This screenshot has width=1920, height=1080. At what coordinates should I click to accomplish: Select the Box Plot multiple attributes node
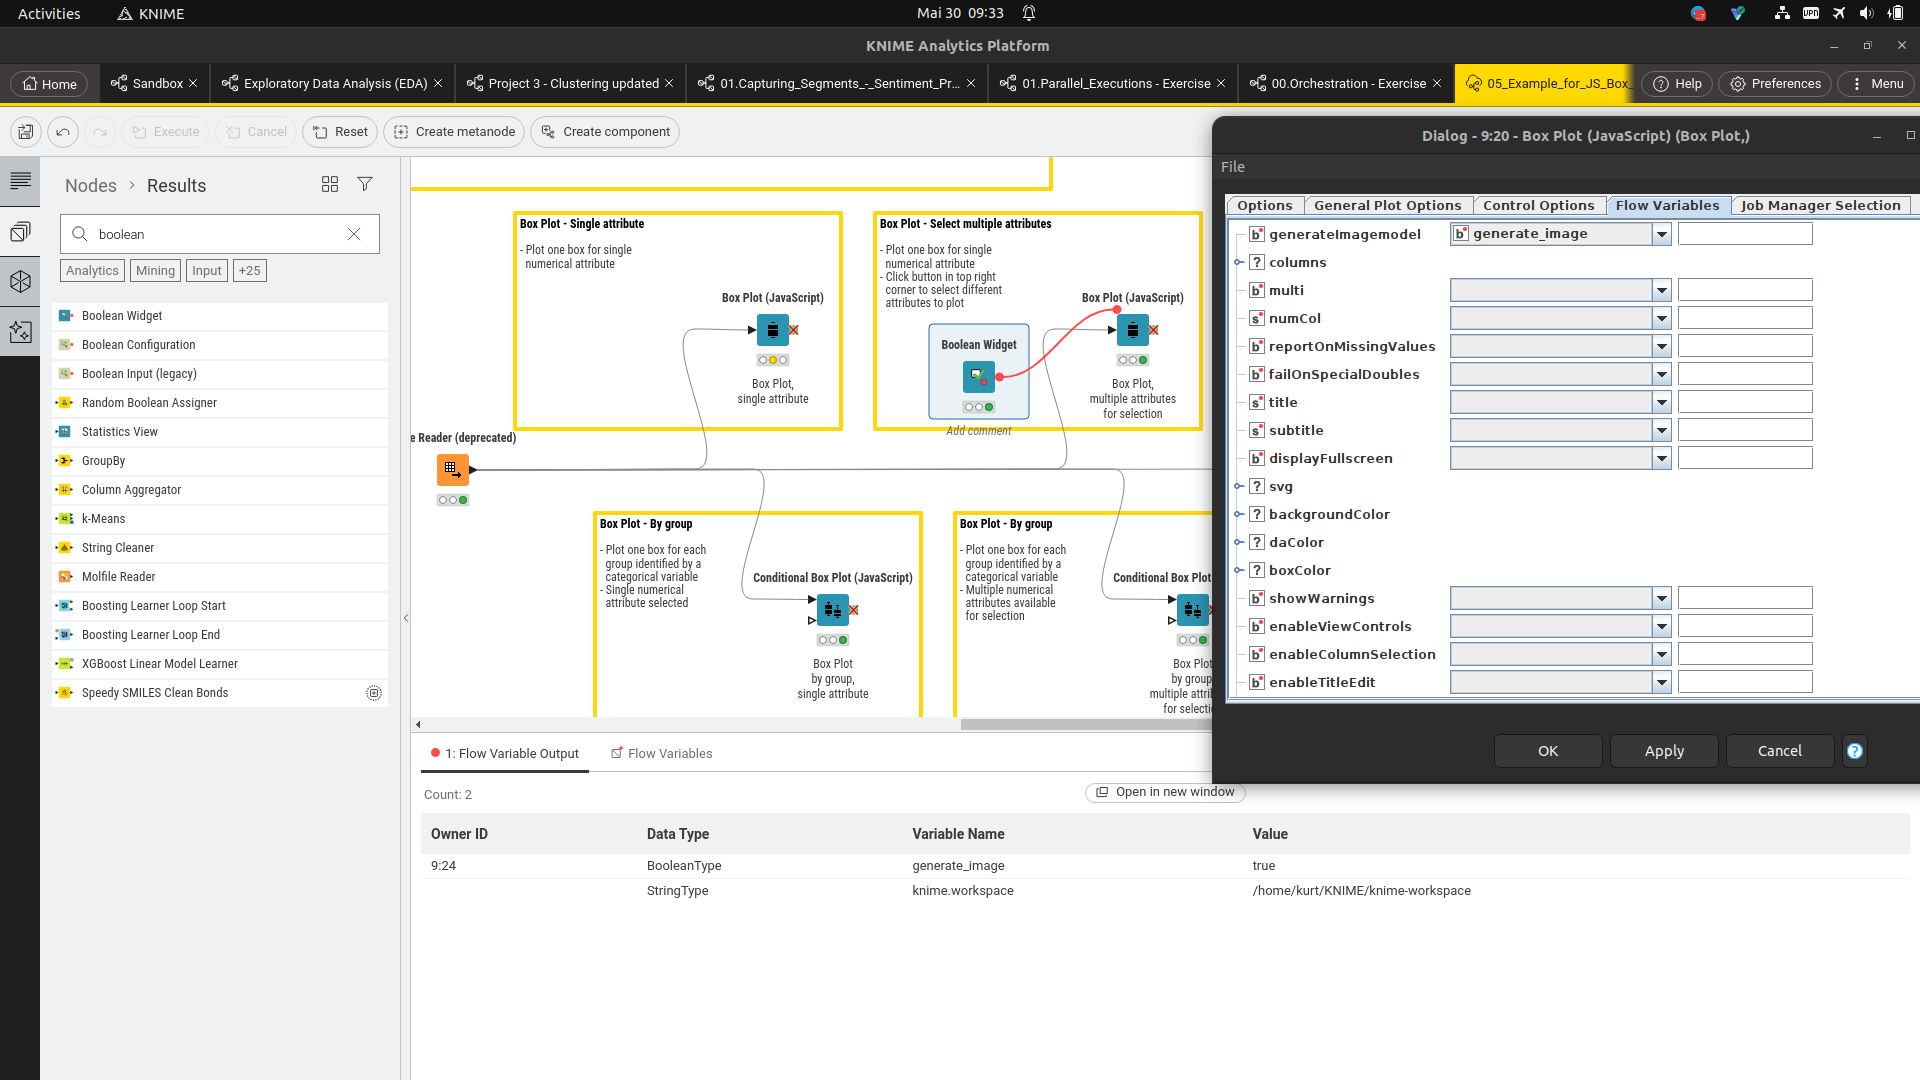point(1132,330)
